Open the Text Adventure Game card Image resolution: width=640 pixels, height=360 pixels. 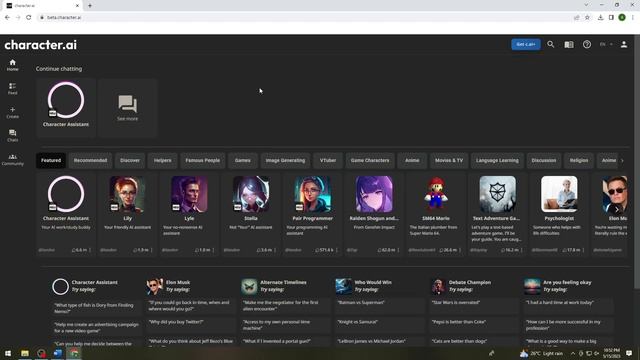click(497, 214)
